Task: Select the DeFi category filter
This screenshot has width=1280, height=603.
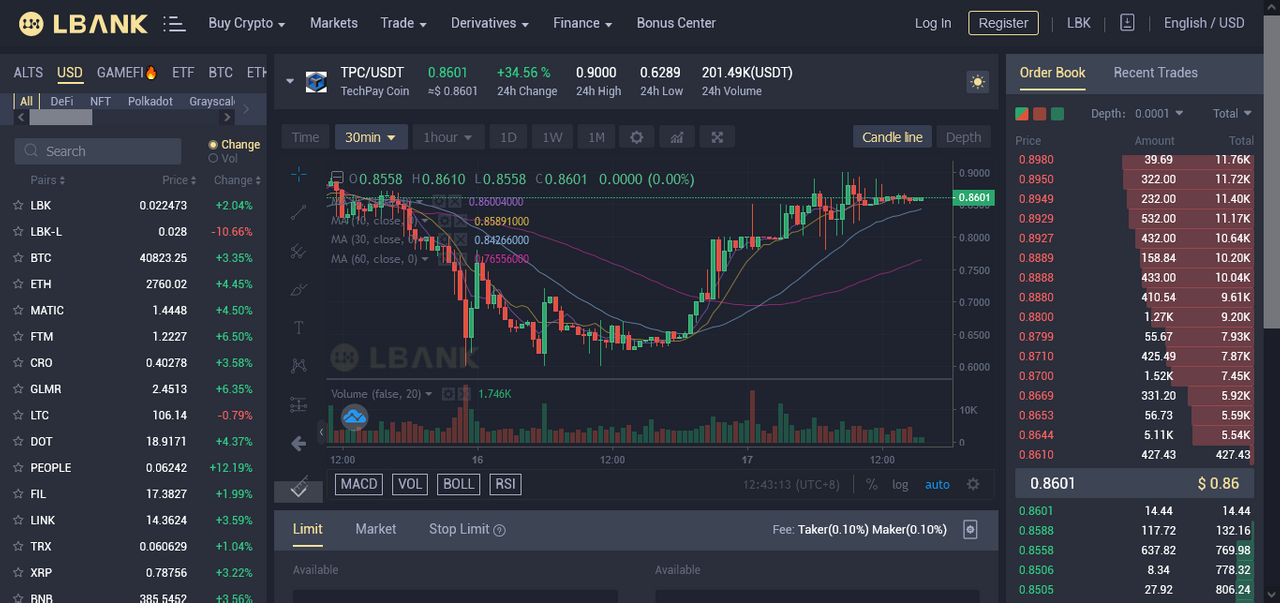Action: coord(62,101)
